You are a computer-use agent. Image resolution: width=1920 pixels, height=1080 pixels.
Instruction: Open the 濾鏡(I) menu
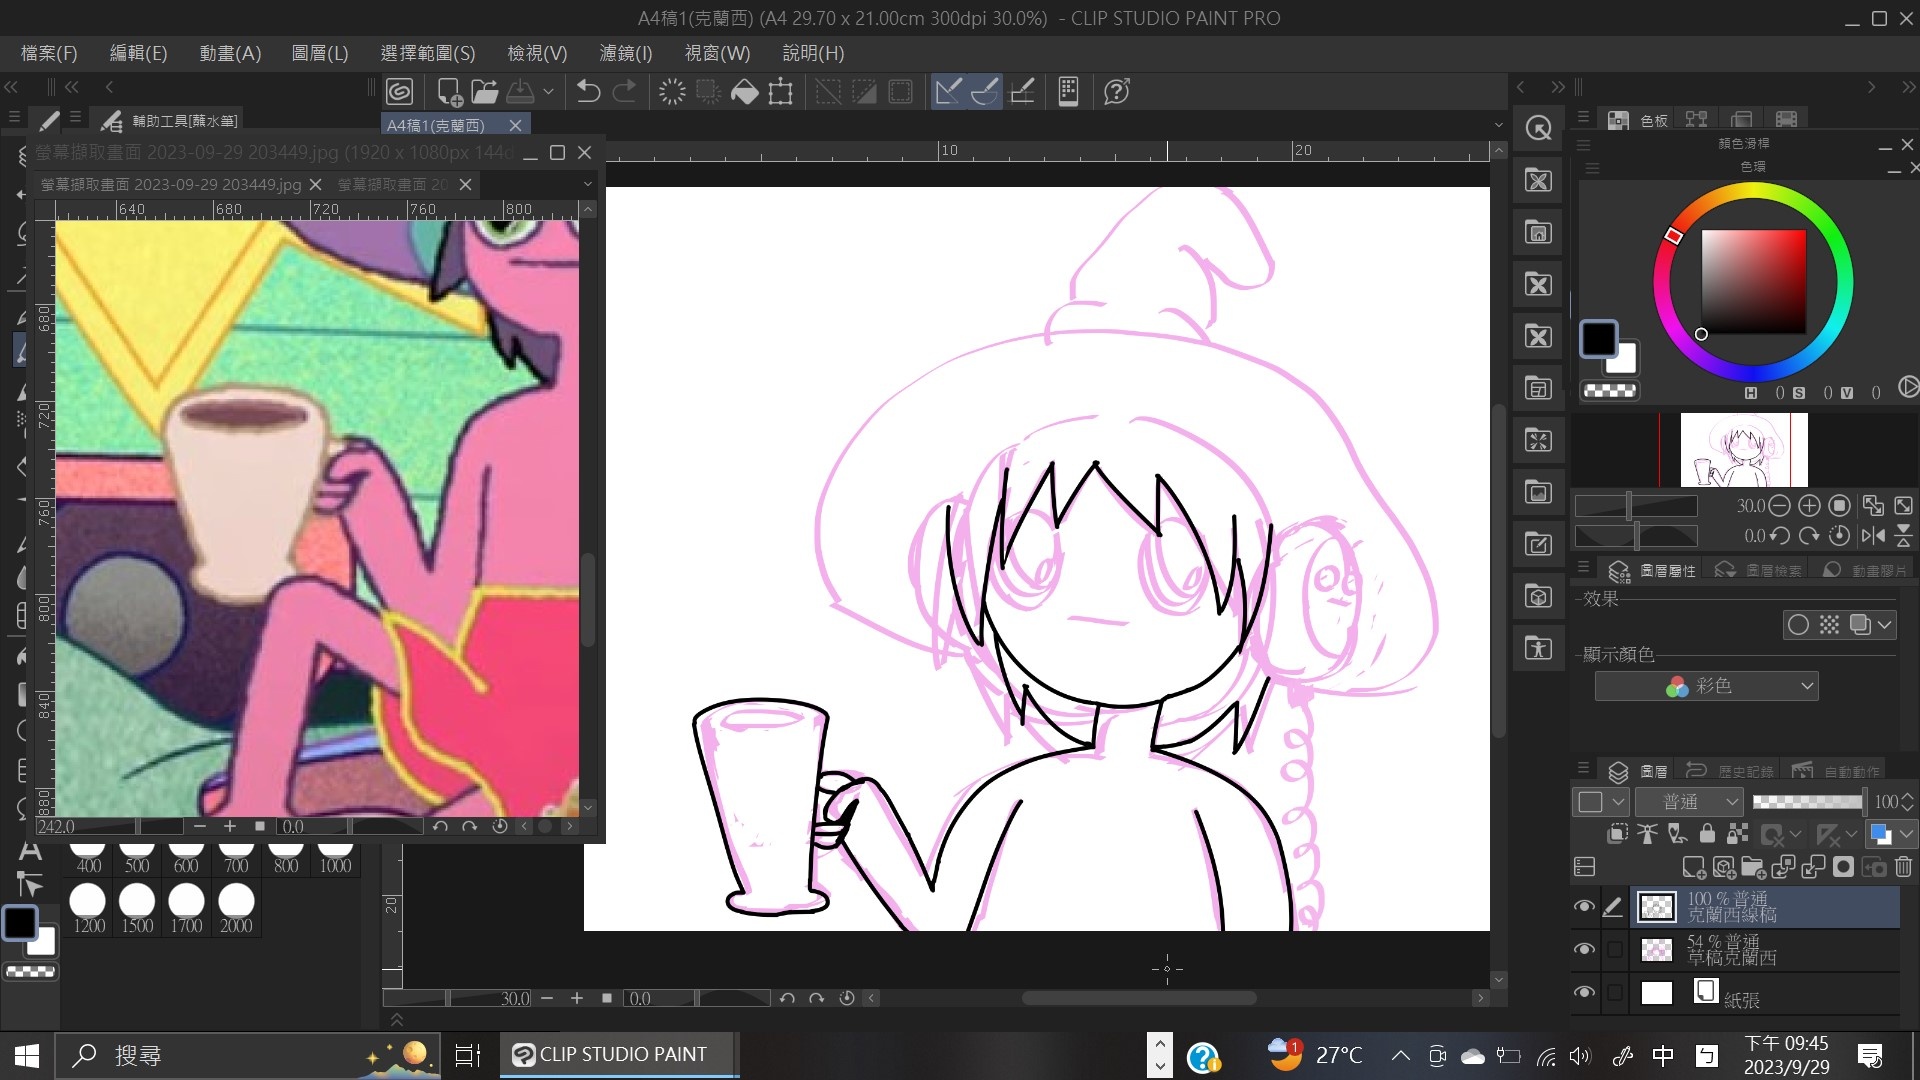(626, 53)
